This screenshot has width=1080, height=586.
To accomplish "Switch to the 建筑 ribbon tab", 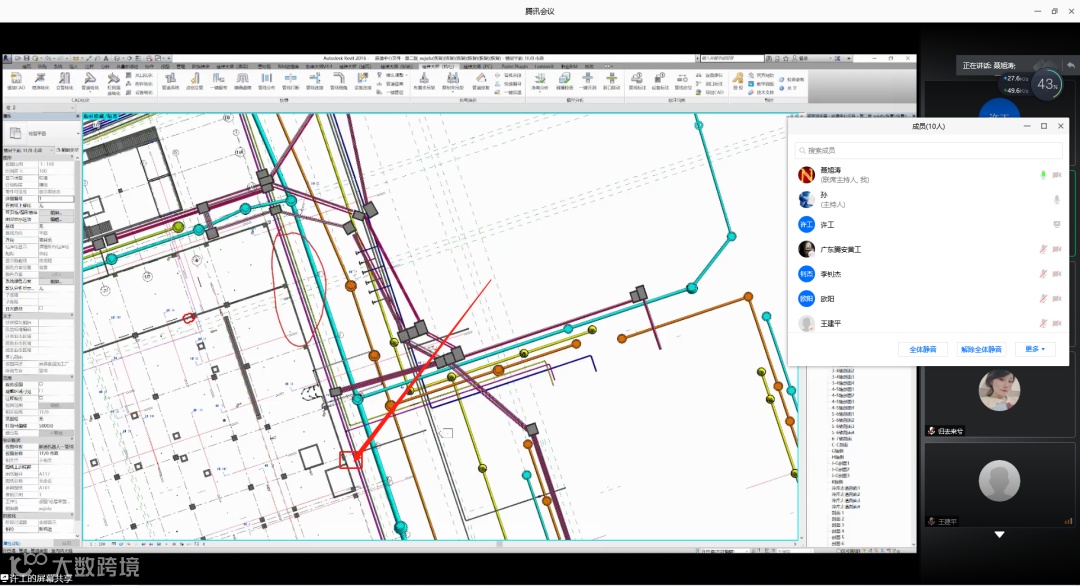I will pyautogui.click(x=27, y=67).
